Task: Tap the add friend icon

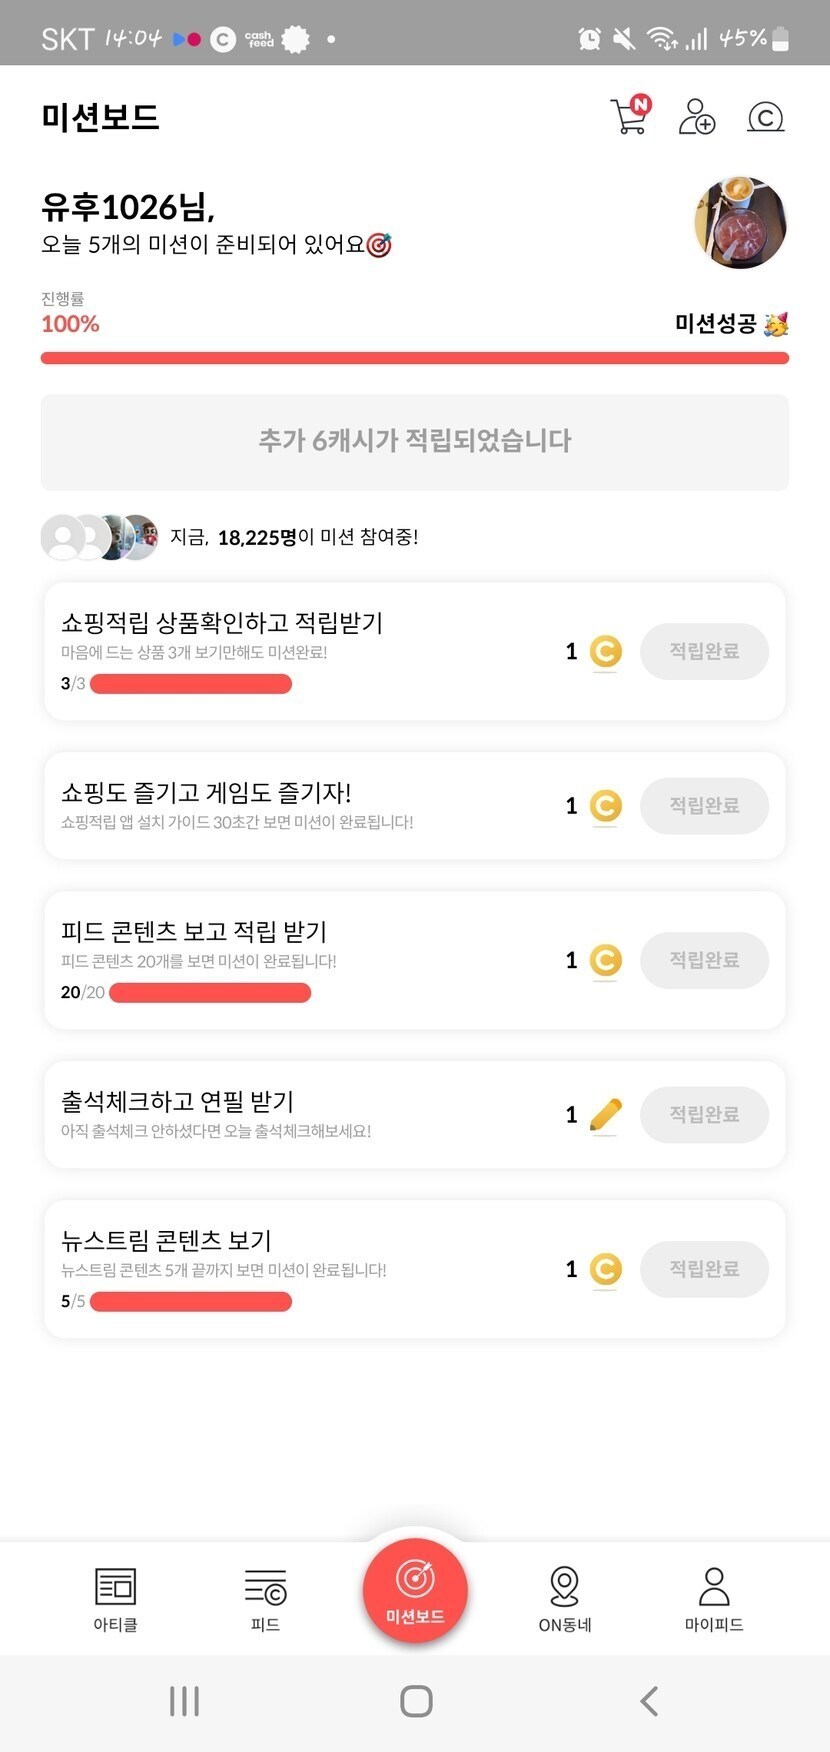Action: pyautogui.click(x=696, y=116)
